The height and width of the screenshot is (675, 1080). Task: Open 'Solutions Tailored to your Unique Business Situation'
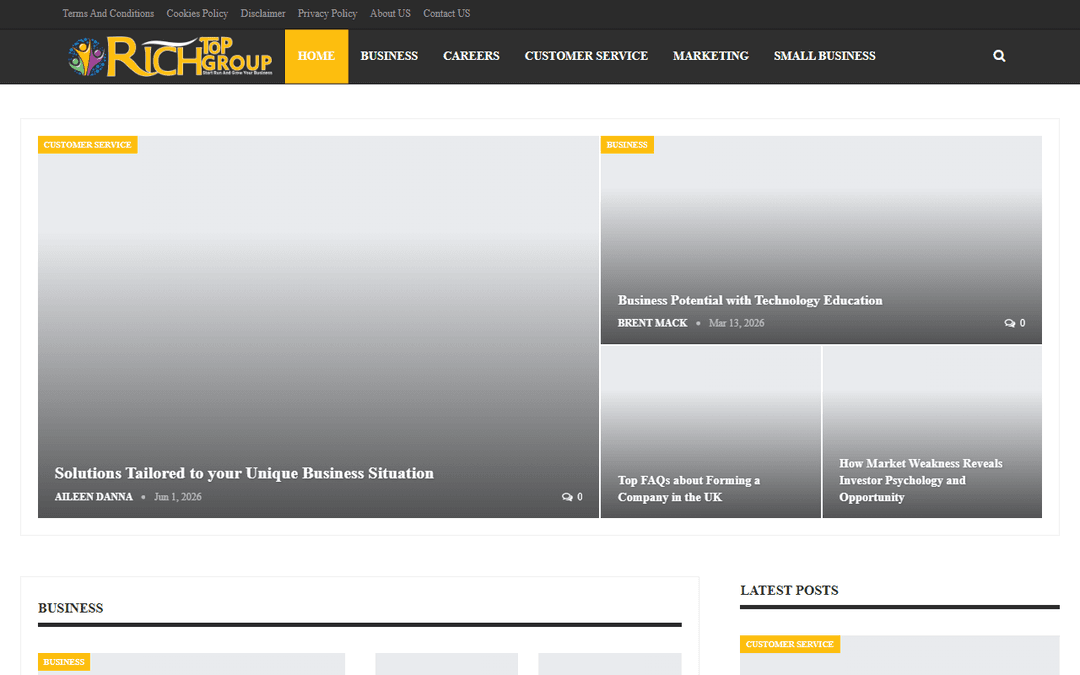[x=244, y=473]
